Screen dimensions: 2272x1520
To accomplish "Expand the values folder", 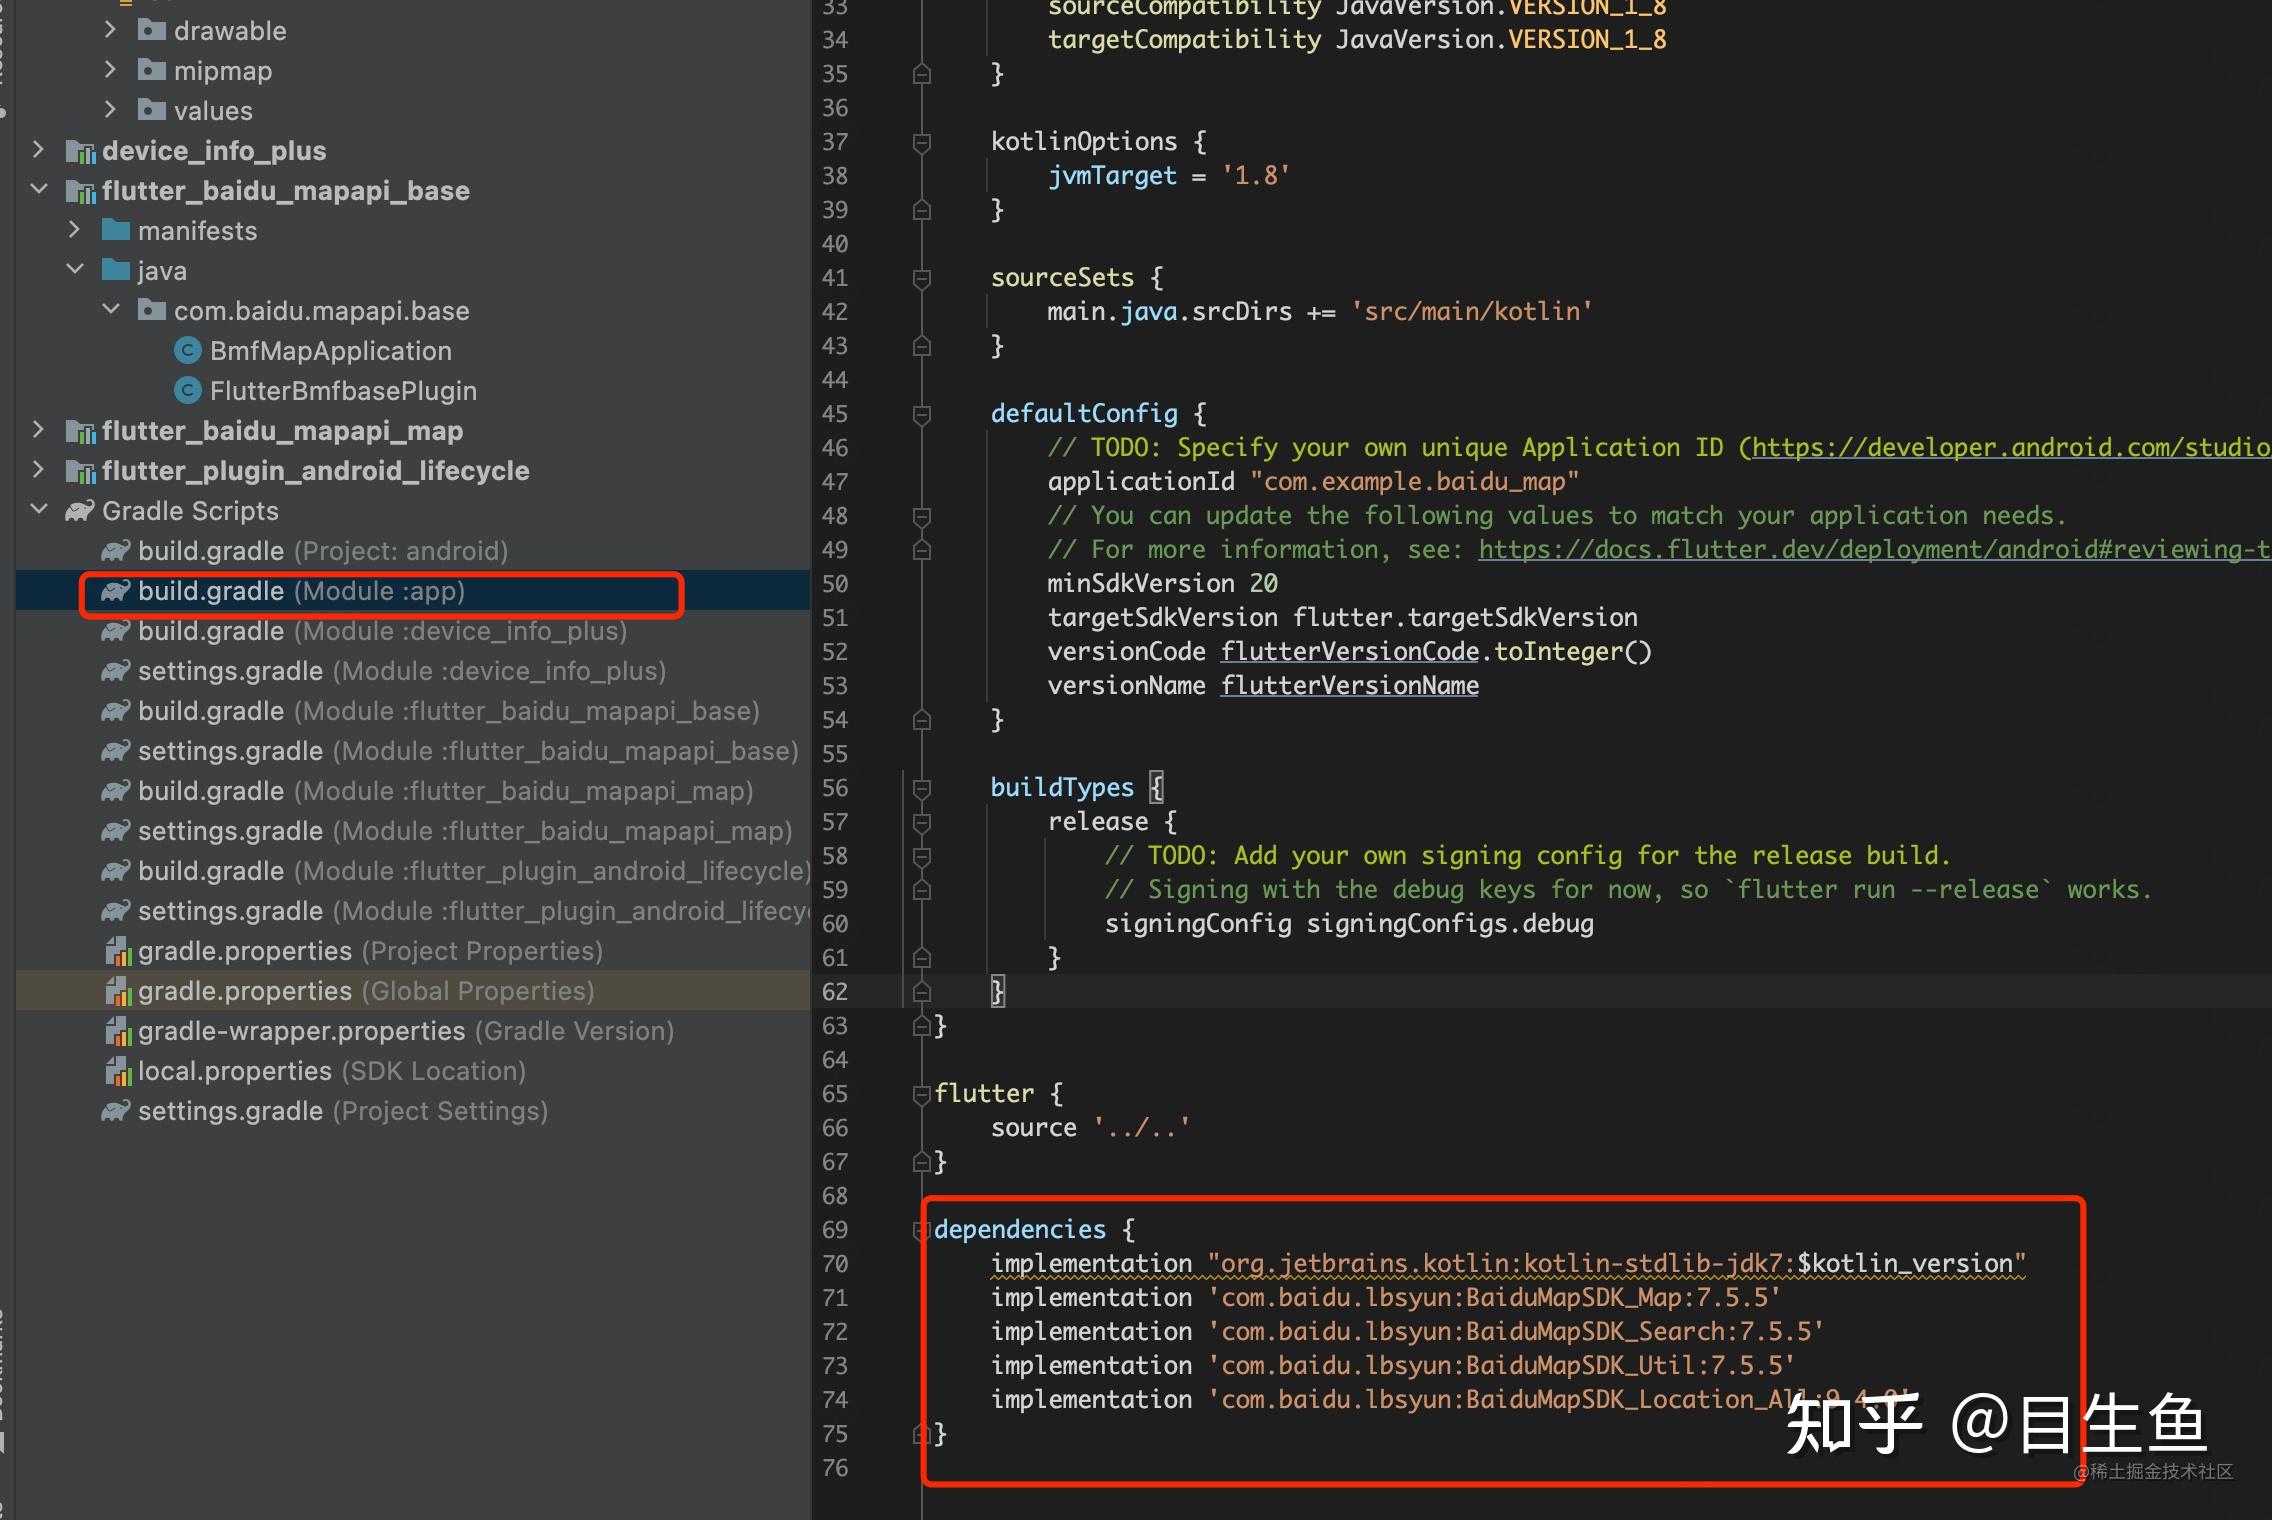I will tap(111, 110).
